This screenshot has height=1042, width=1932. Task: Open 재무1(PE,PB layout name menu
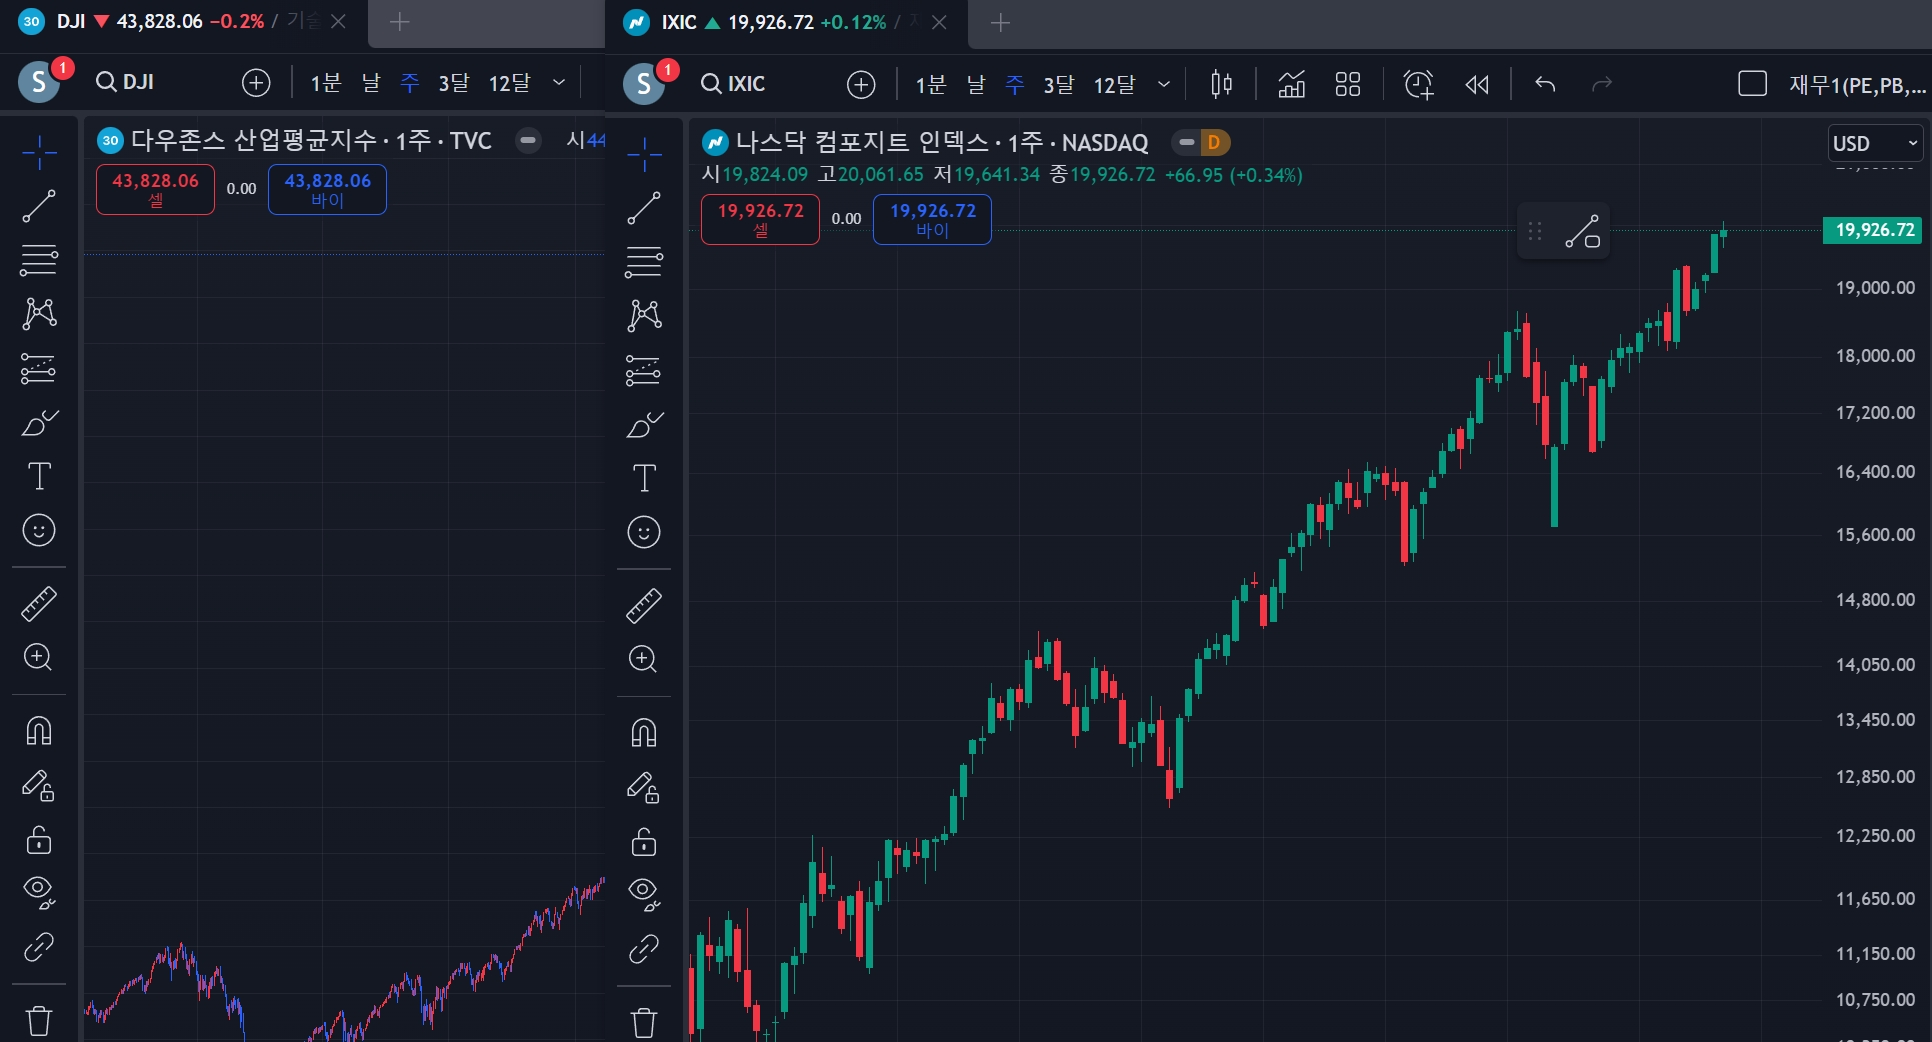coord(1857,84)
